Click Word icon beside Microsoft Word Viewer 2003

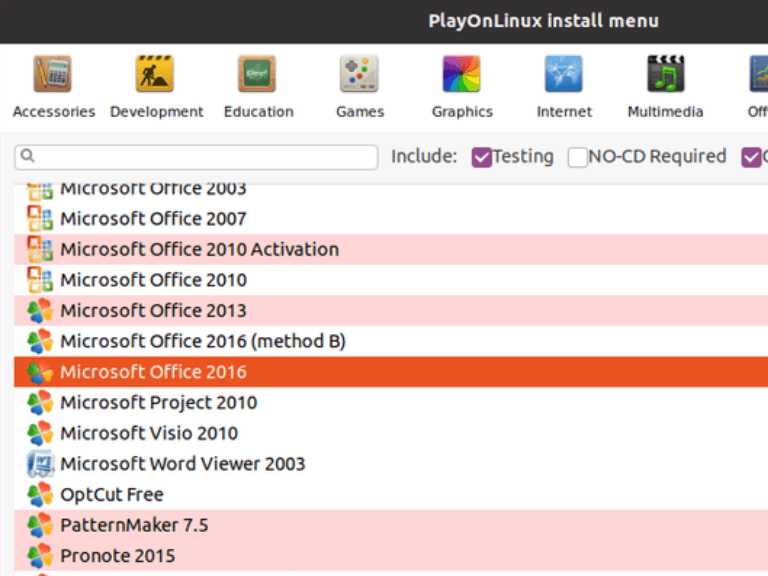[40, 464]
